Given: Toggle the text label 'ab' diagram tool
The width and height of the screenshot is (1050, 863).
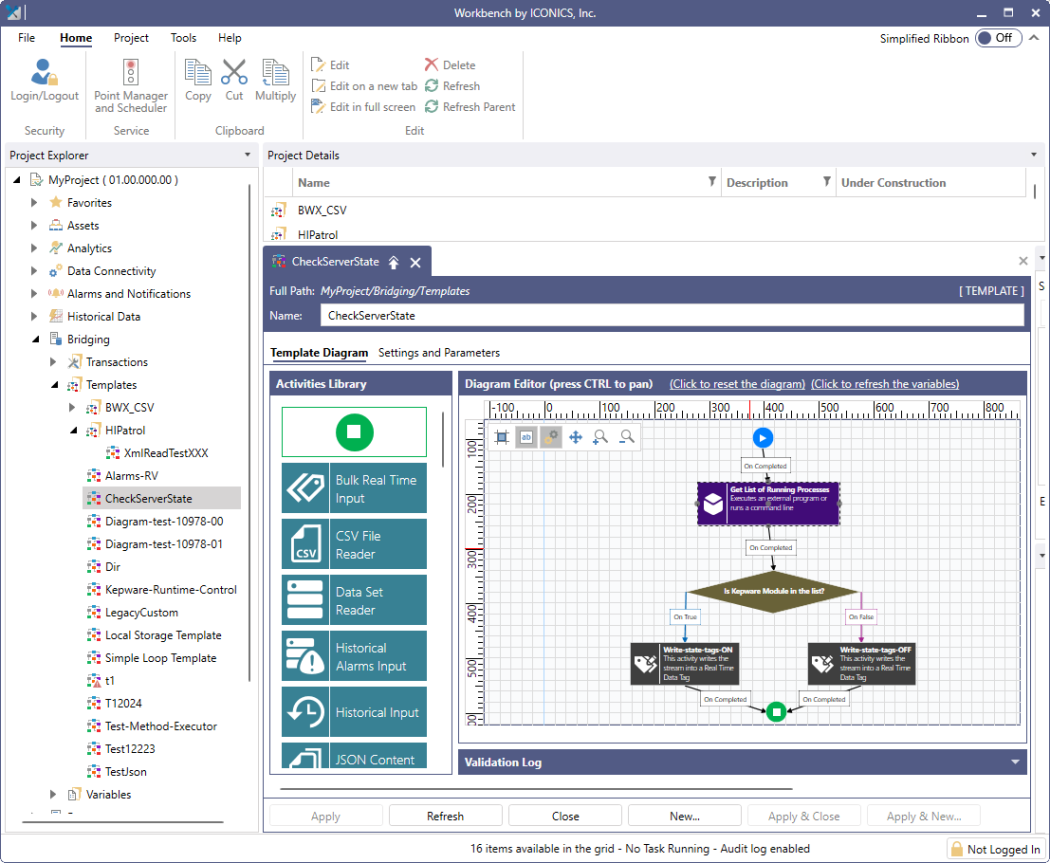Looking at the screenshot, I should (526, 437).
